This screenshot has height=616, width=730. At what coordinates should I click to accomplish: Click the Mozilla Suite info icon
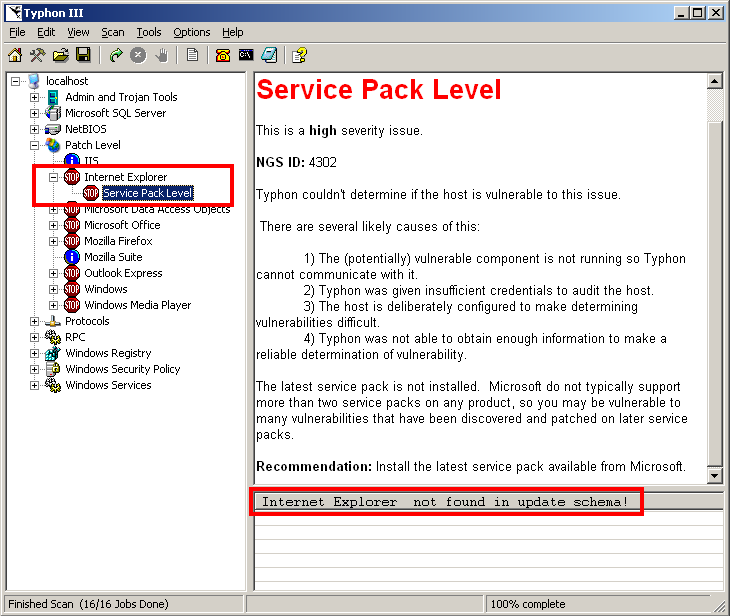(x=72, y=257)
